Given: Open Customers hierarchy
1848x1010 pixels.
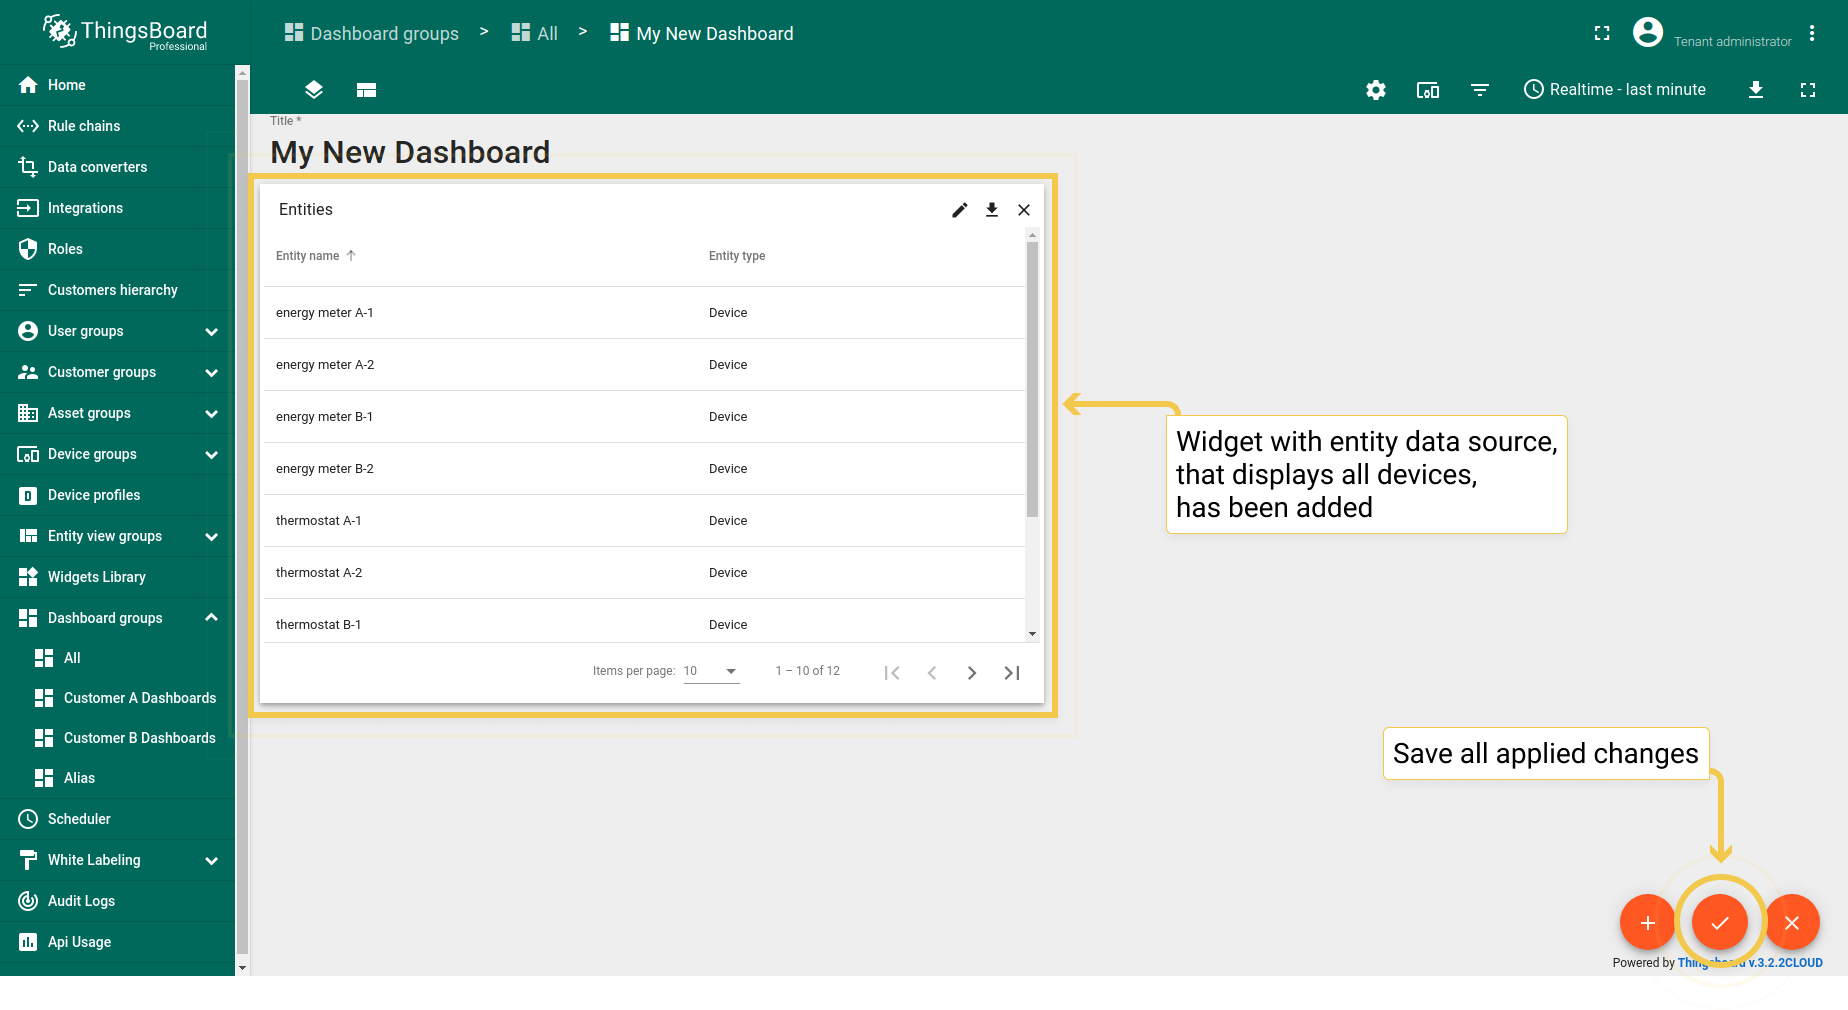Looking at the screenshot, I should [117, 290].
